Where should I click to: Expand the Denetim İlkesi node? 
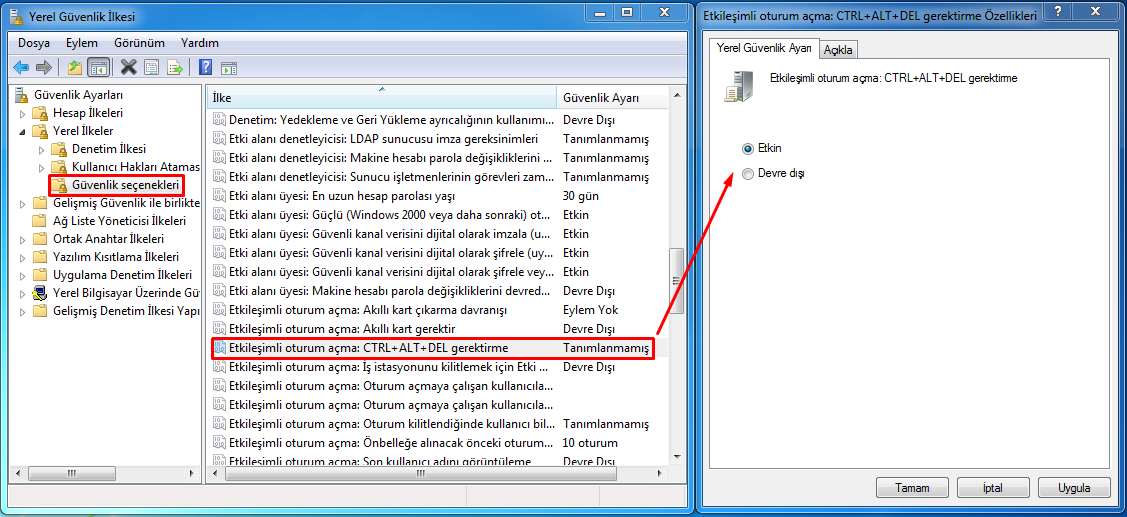[x=41, y=149]
